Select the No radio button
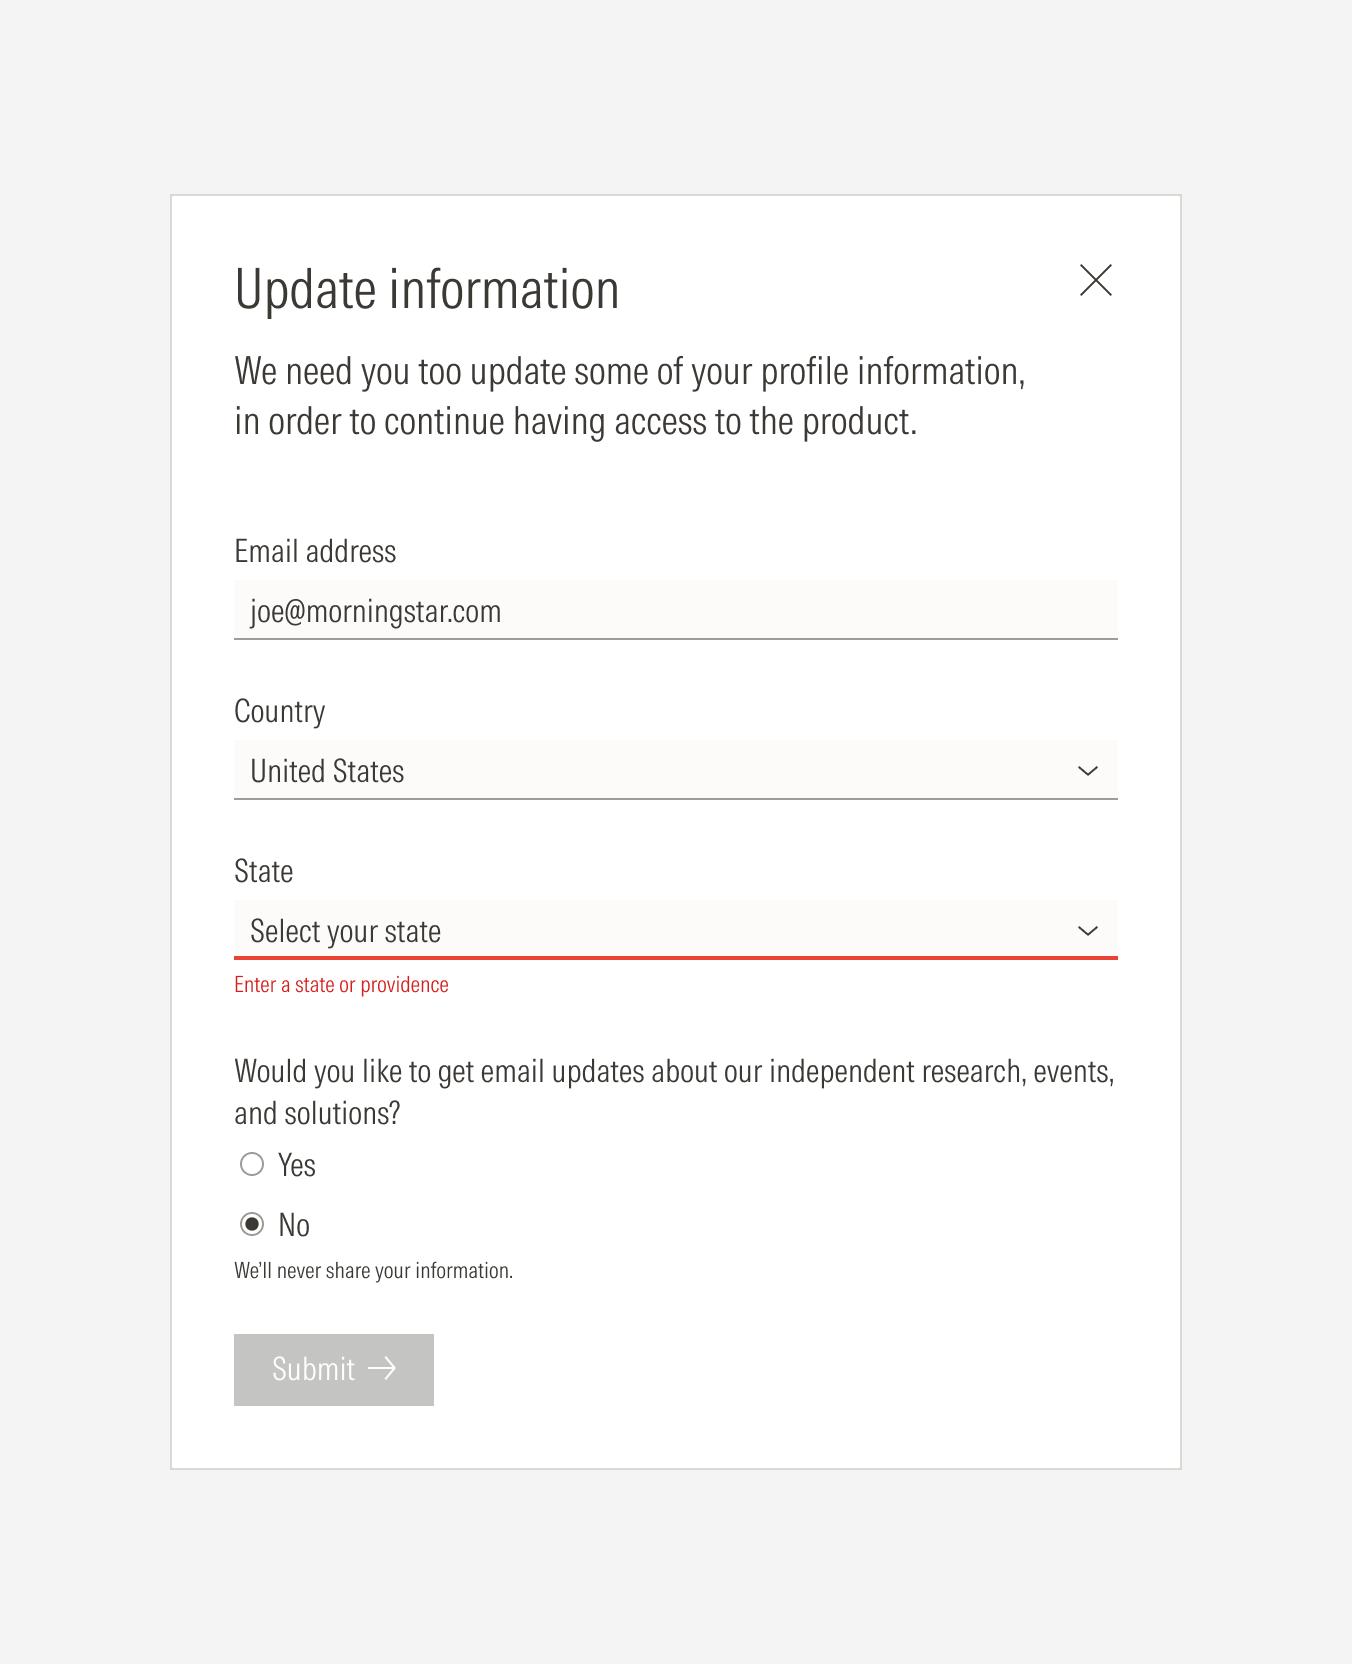 tap(252, 1224)
